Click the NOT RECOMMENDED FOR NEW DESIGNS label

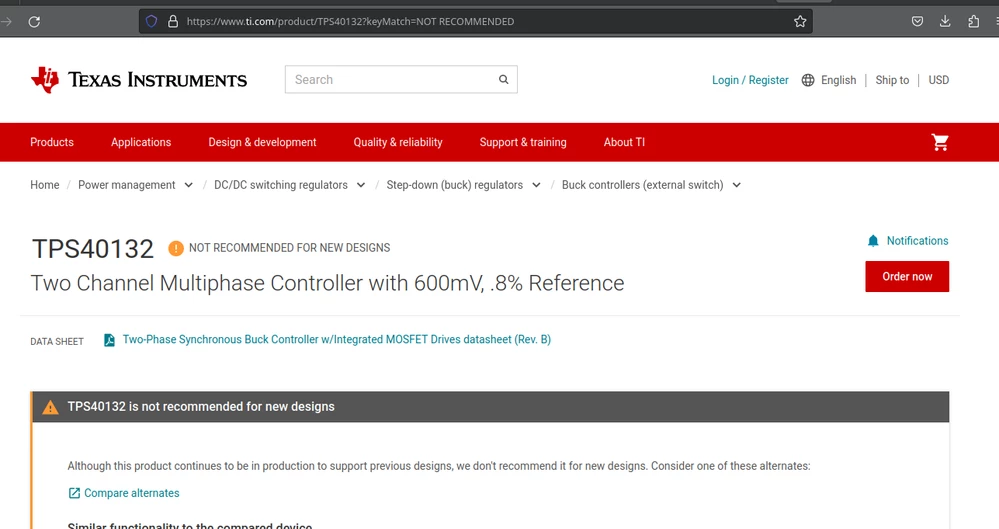pos(289,248)
